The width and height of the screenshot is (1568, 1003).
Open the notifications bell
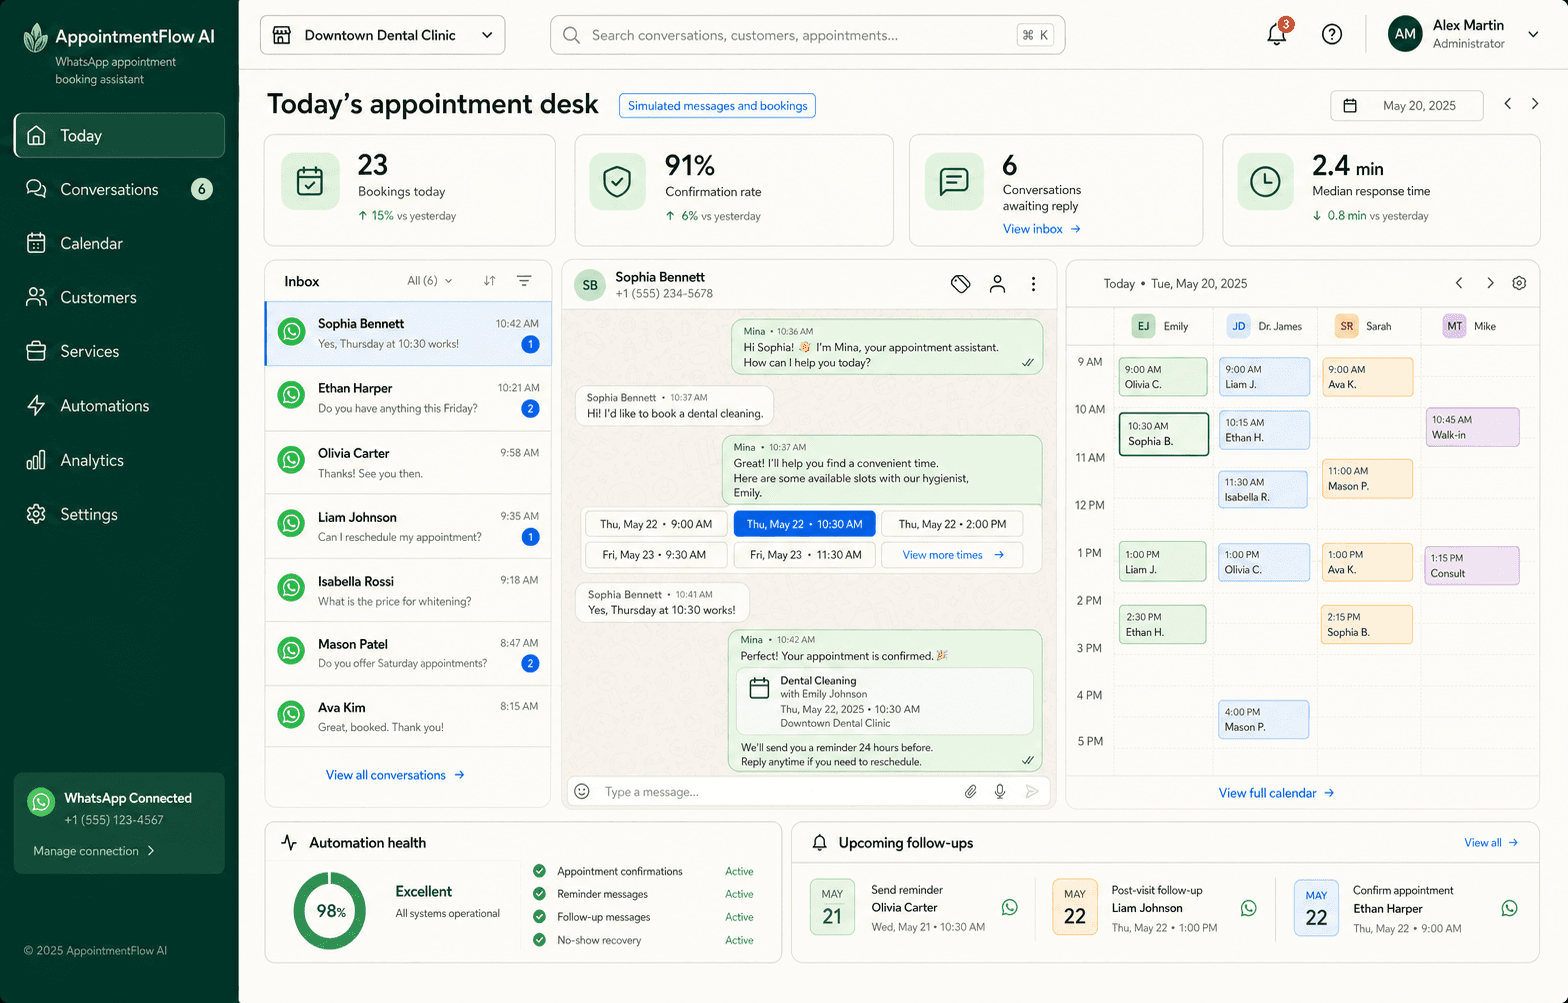pyautogui.click(x=1277, y=34)
